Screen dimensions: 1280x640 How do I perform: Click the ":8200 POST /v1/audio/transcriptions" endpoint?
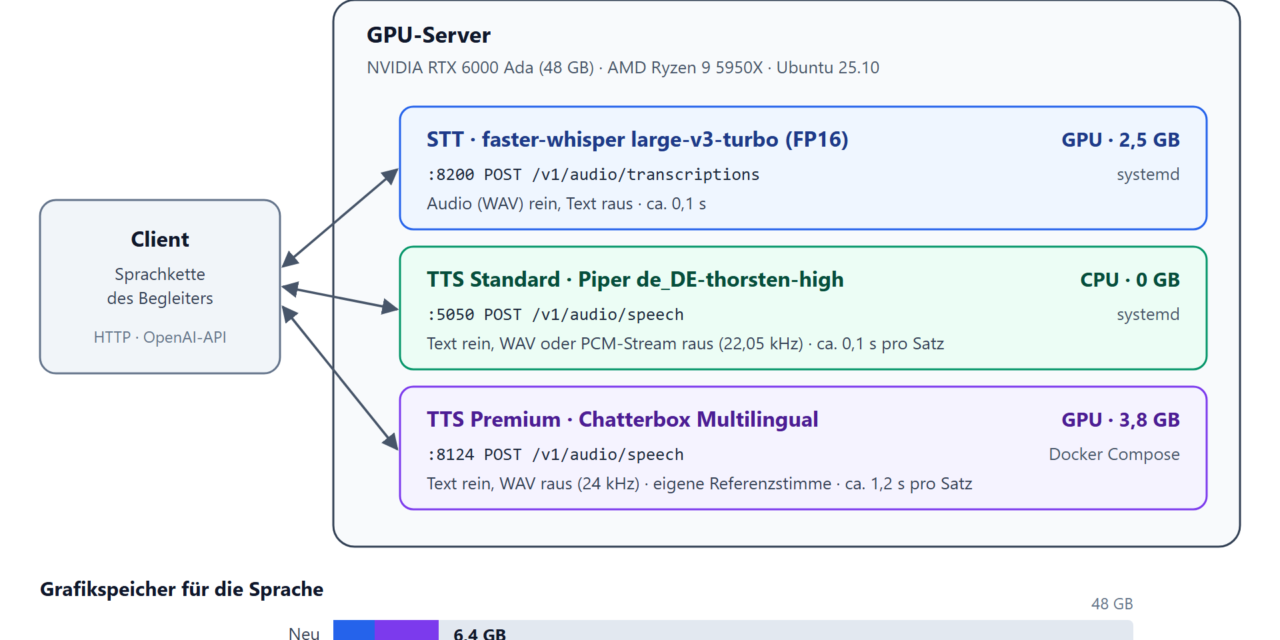[x=593, y=174]
